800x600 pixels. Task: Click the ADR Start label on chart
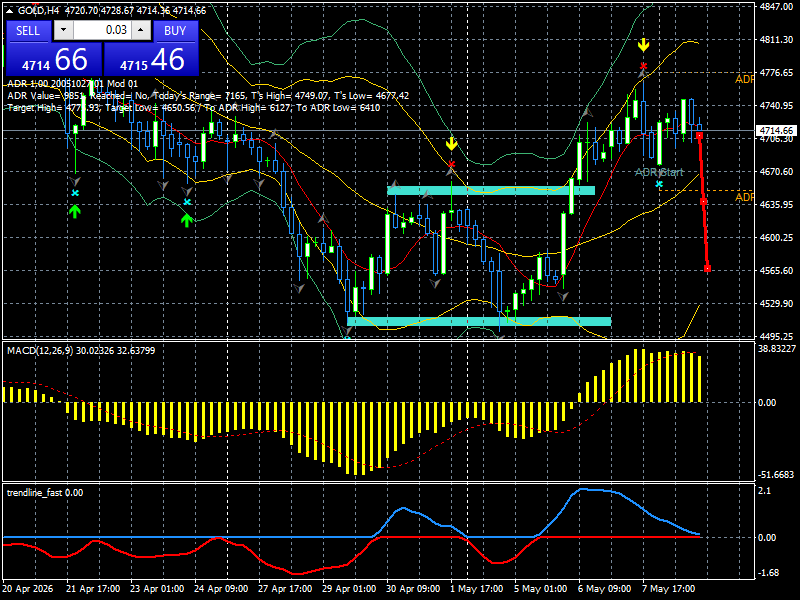[x=659, y=172]
